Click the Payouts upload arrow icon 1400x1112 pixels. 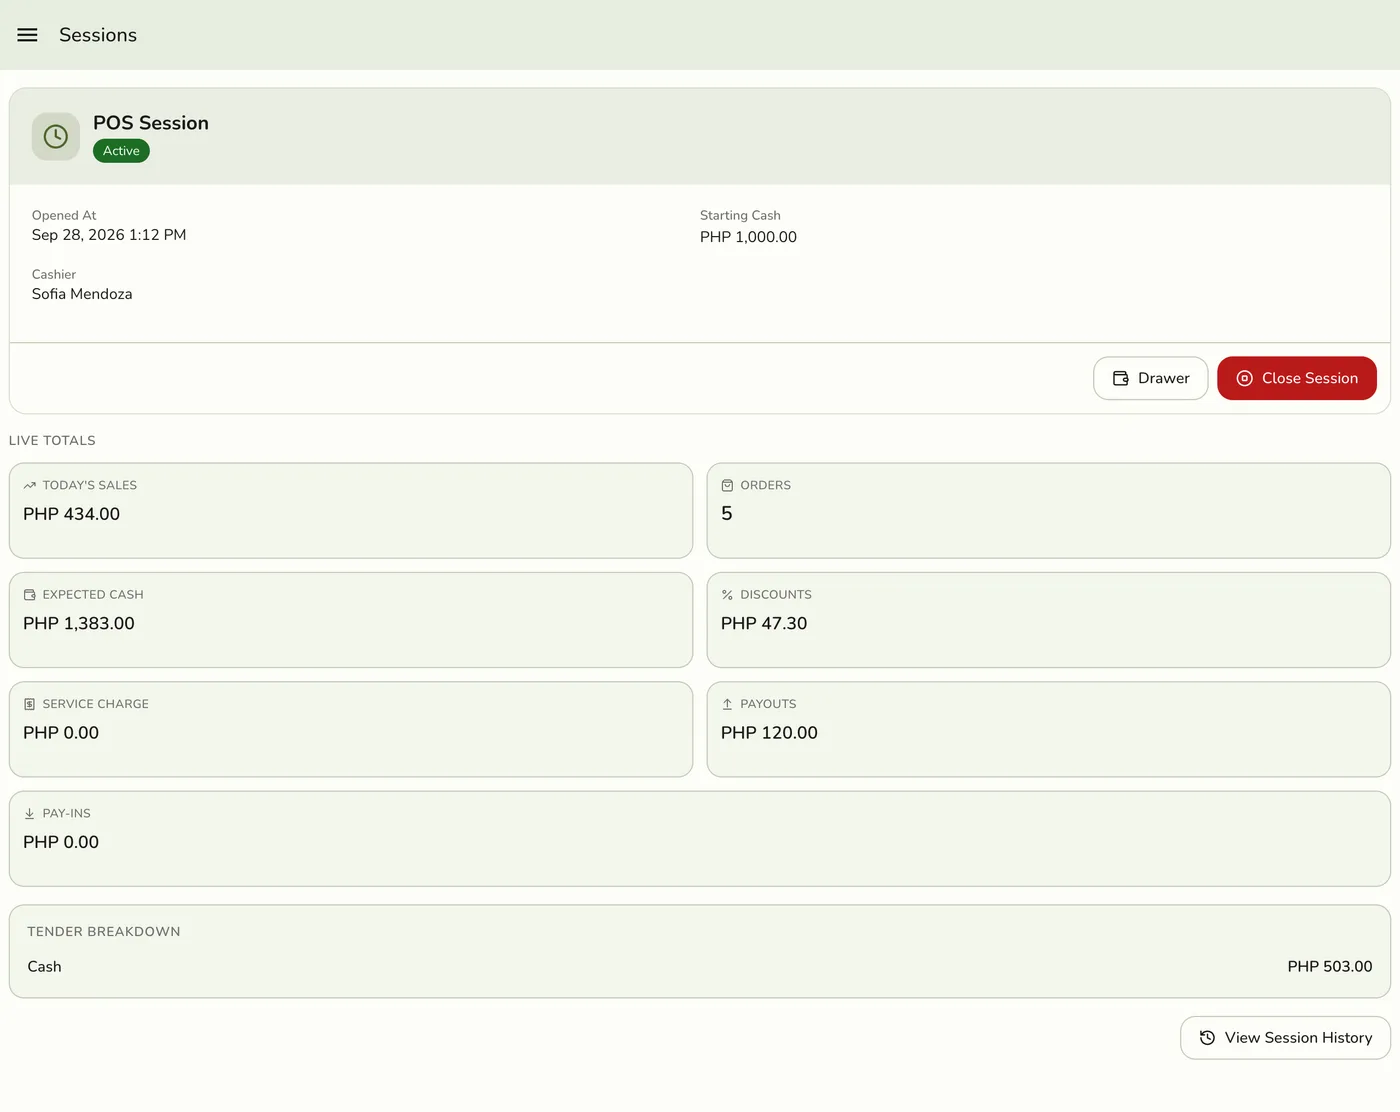[x=727, y=704]
